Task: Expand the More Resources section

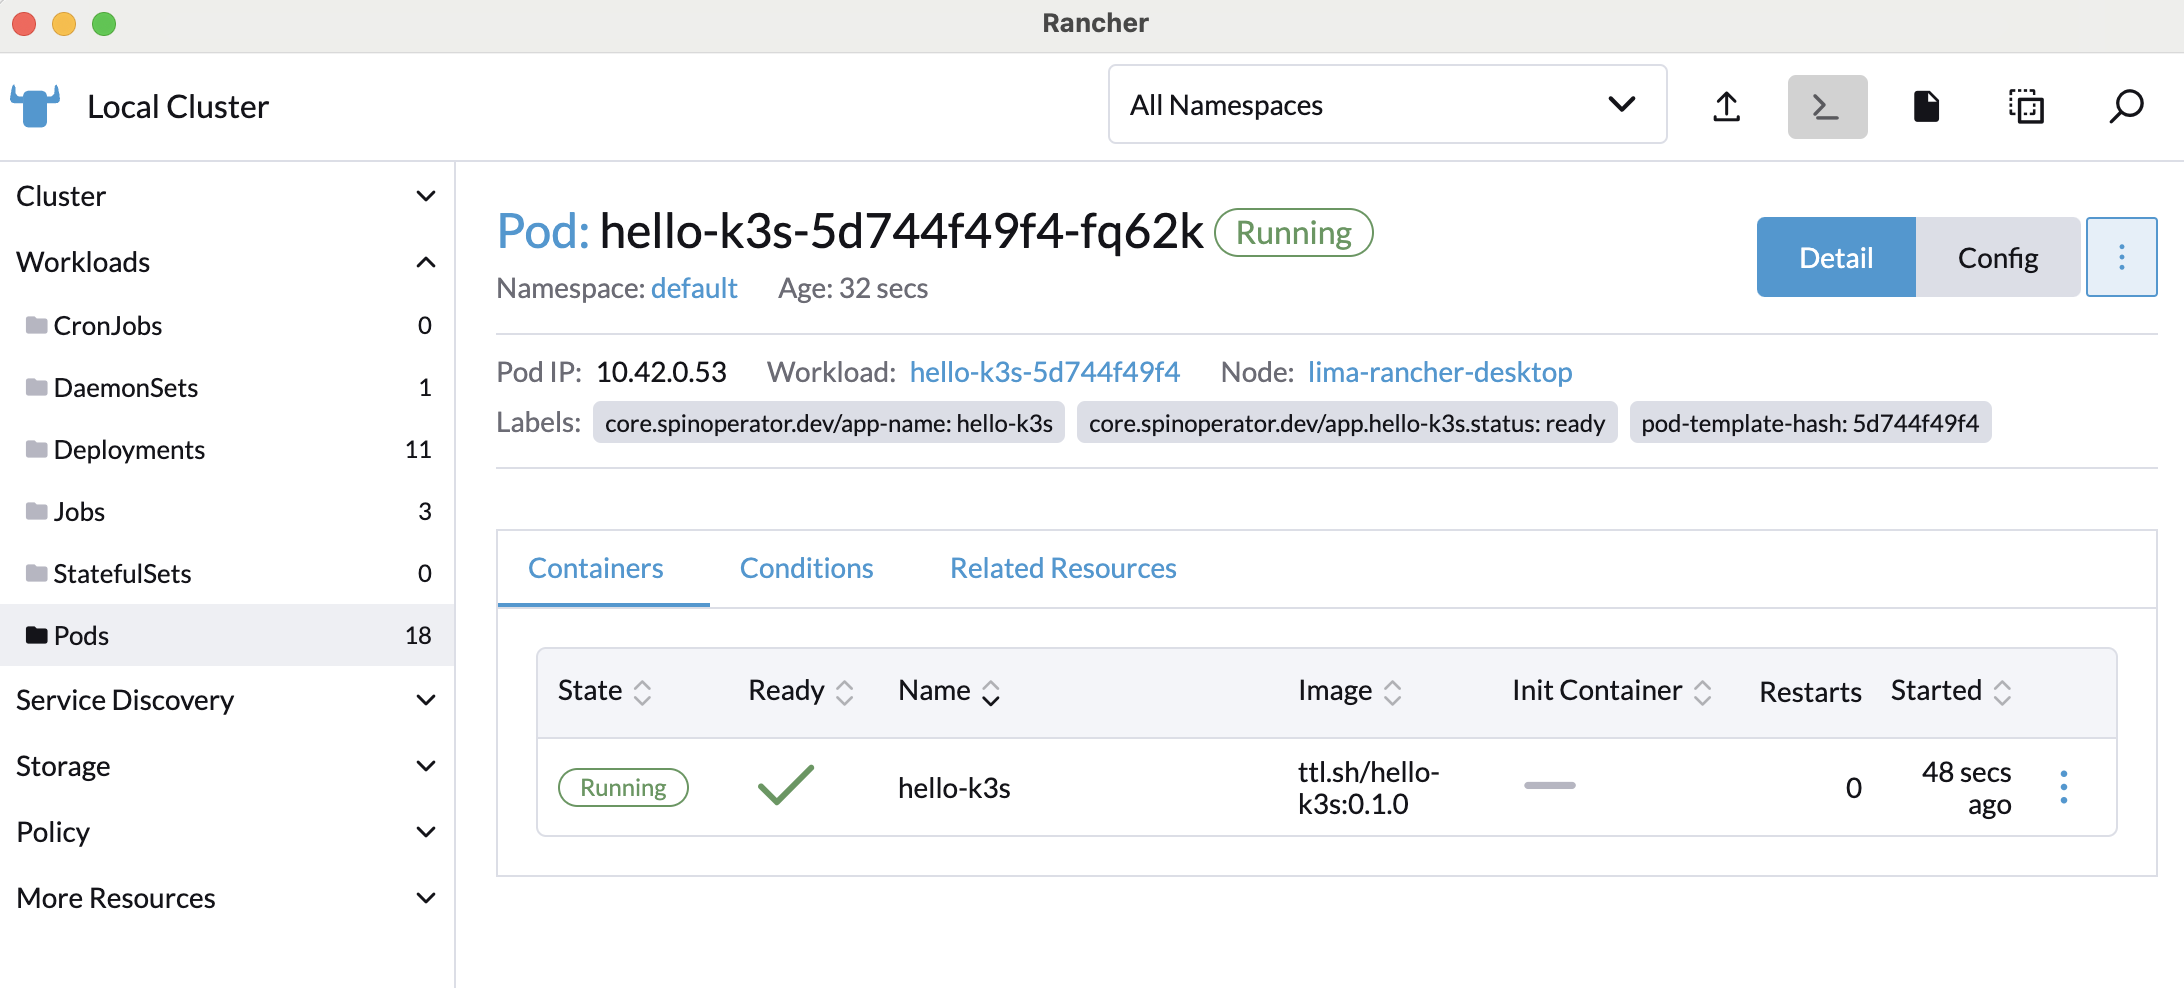Action: coord(227,898)
